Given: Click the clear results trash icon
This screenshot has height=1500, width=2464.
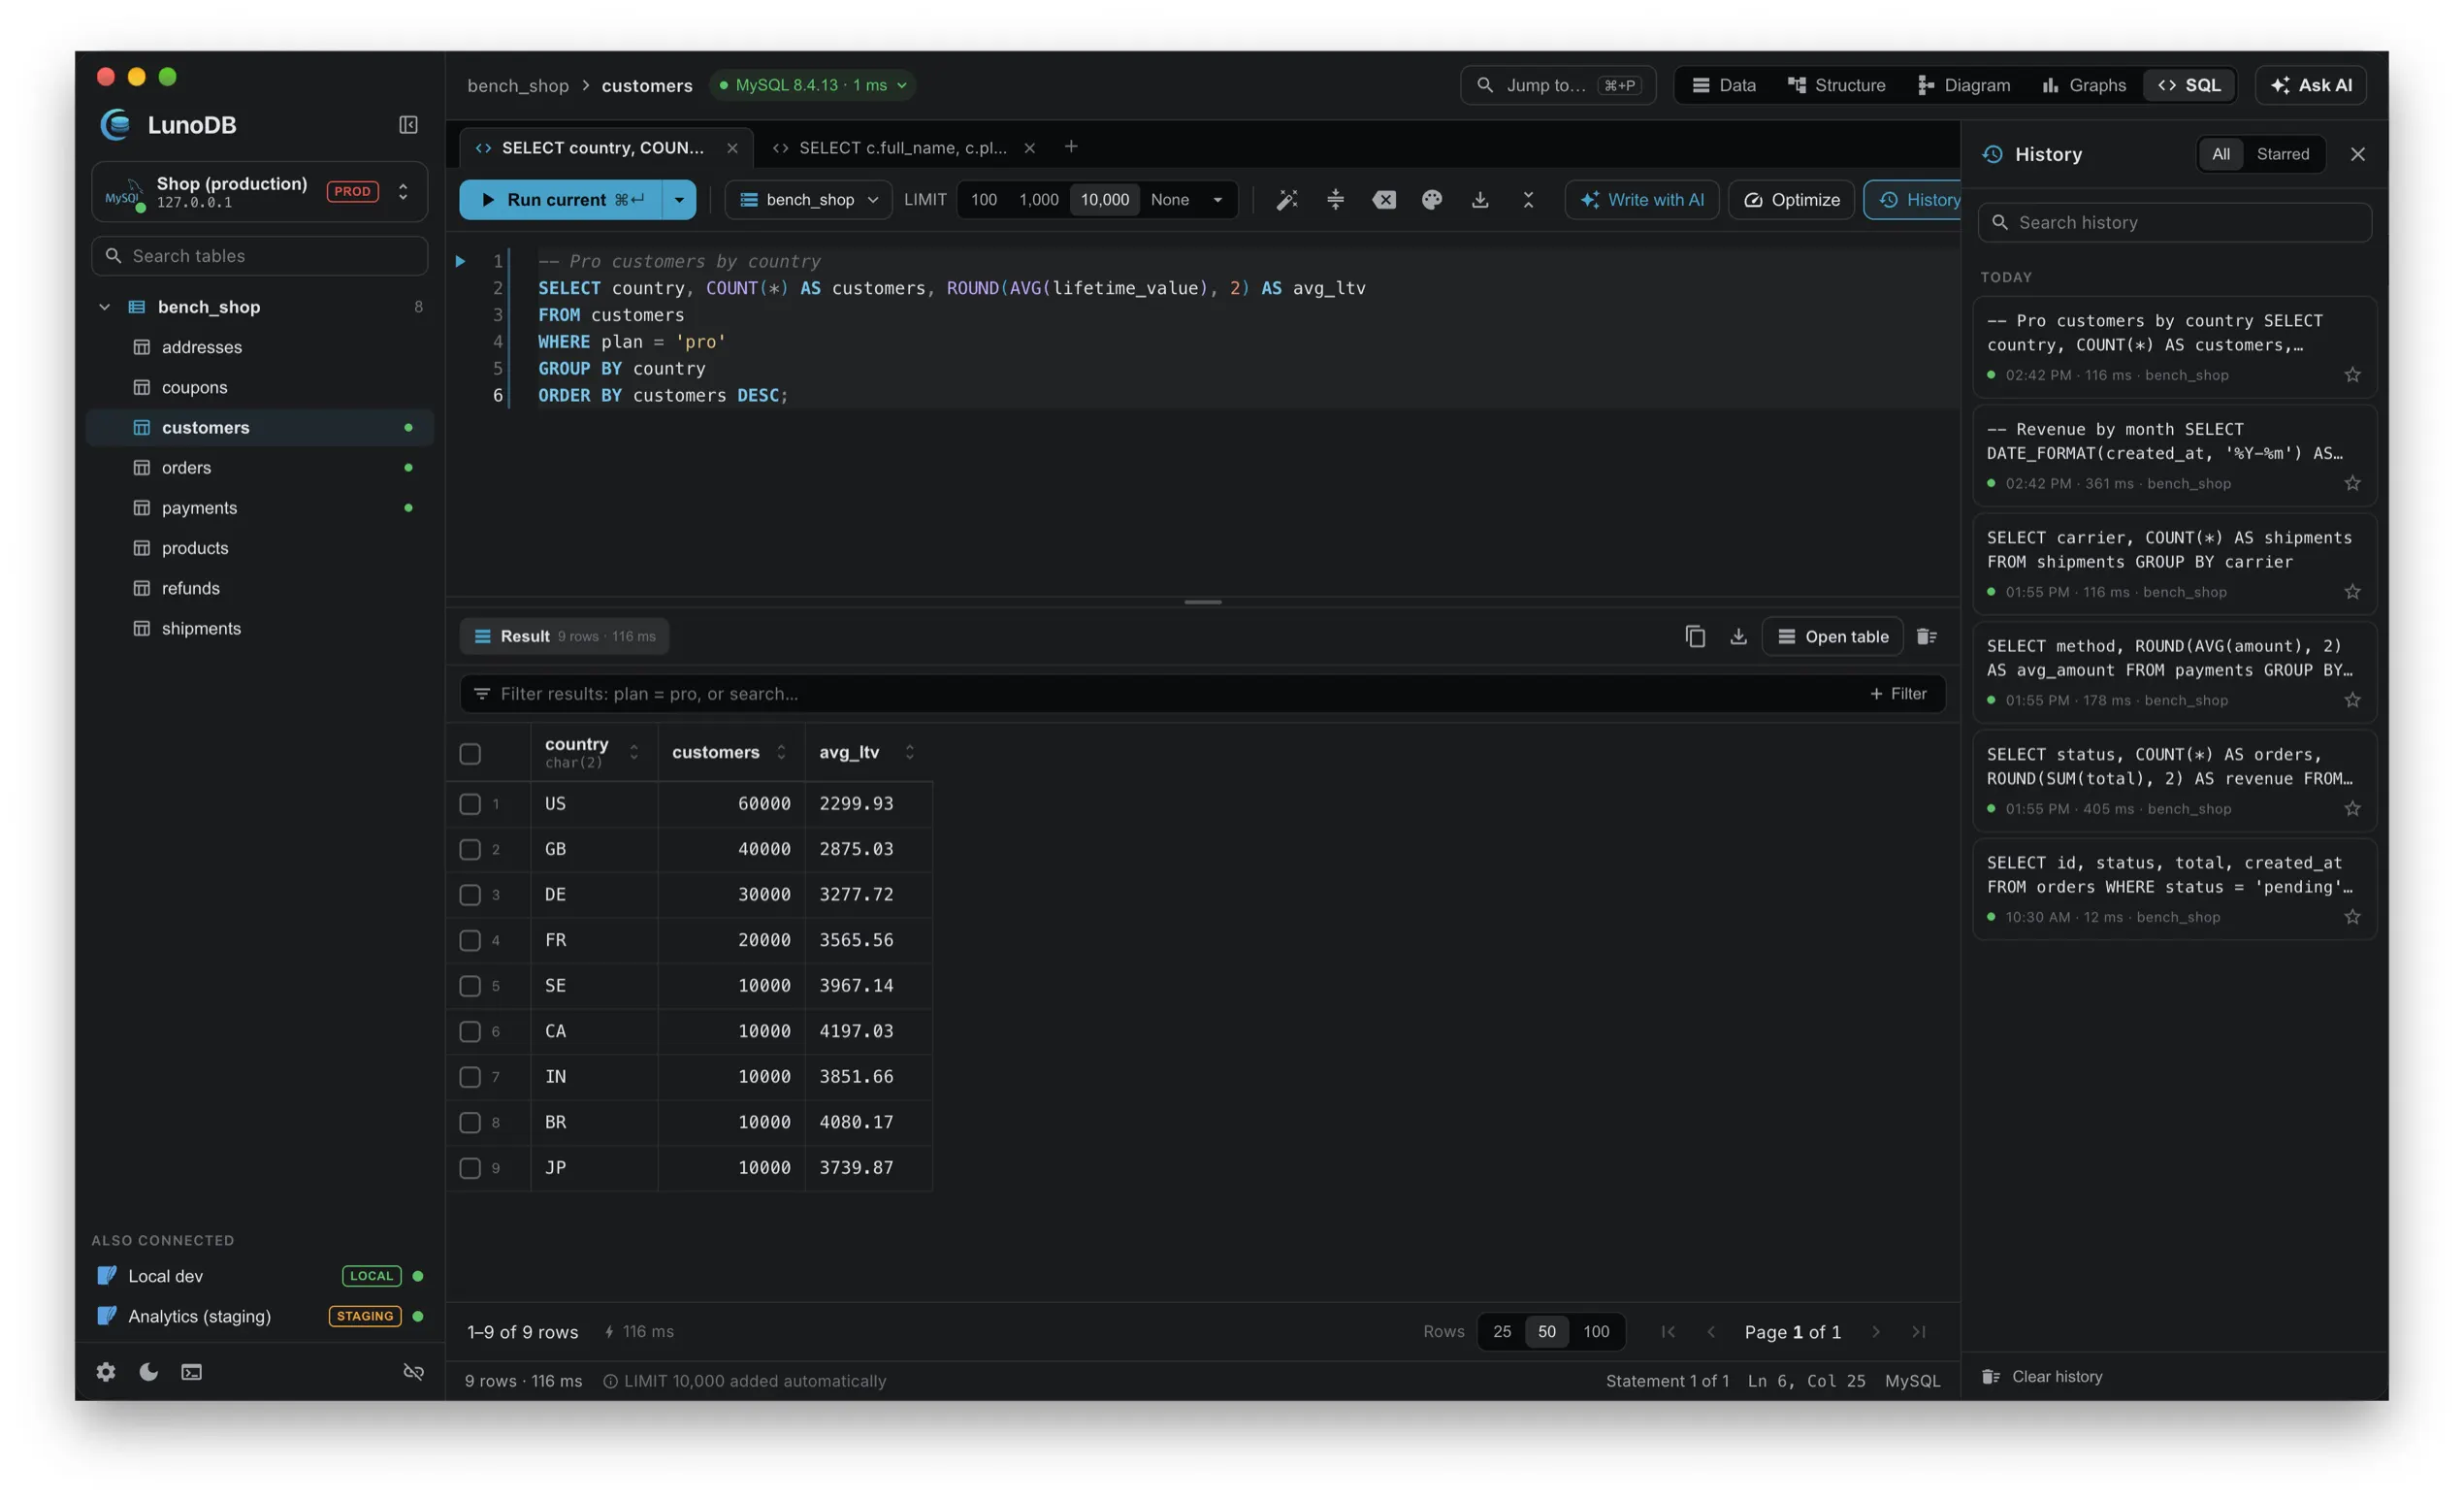Looking at the screenshot, I should pyautogui.click(x=1927, y=637).
